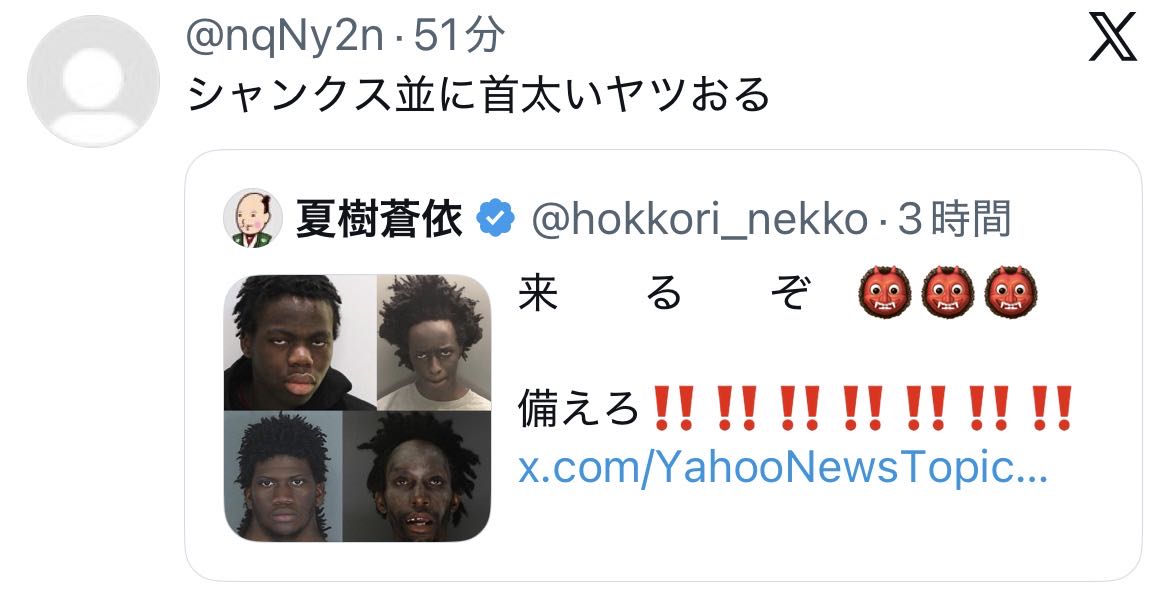Click the blue verified badge
The height and width of the screenshot is (591, 1170).
[496, 219]
